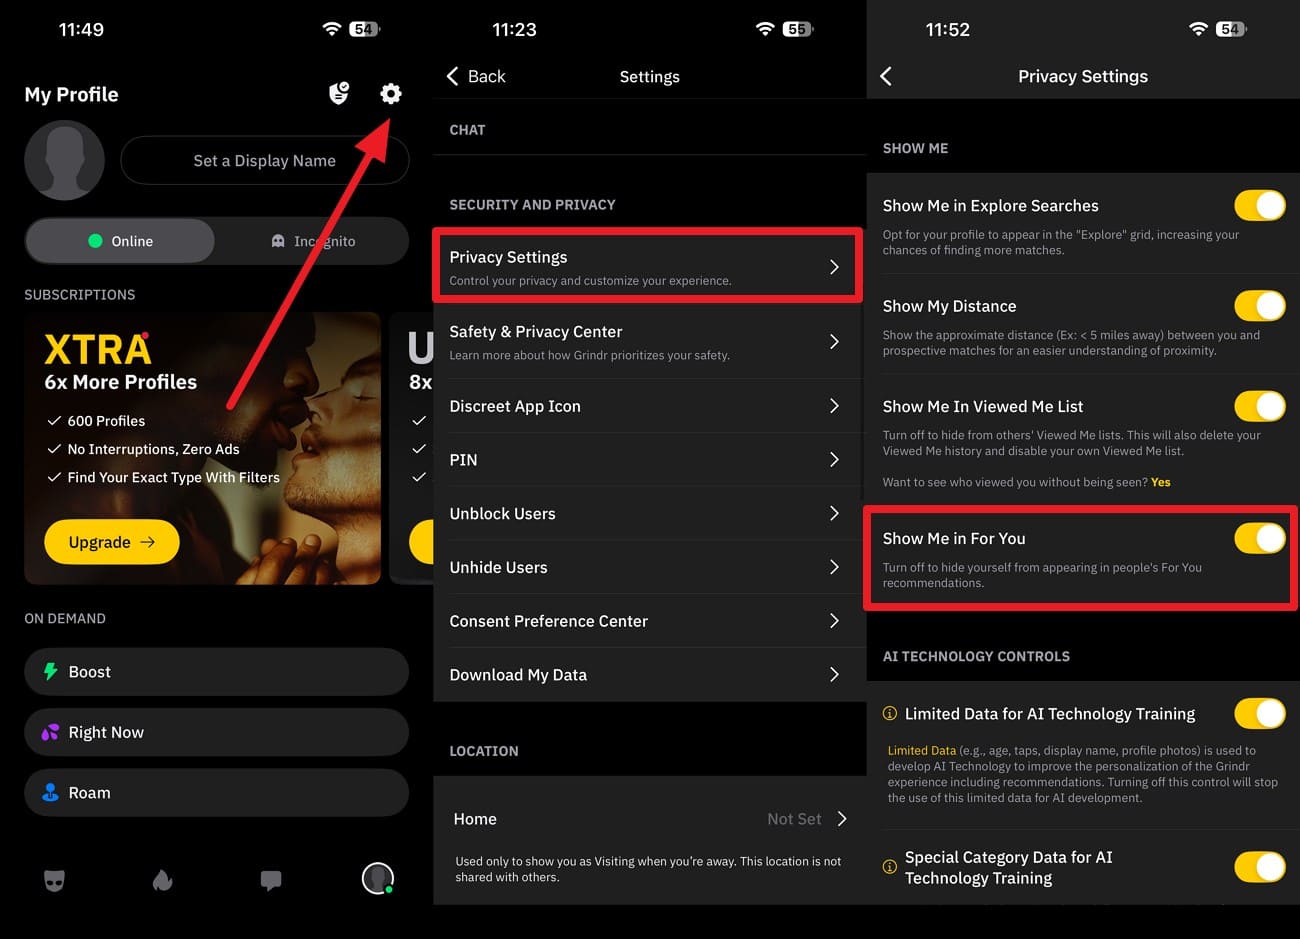Tap the yellow Limited Data link
This screenshot has height=939, width=1300.
(922, 750)
